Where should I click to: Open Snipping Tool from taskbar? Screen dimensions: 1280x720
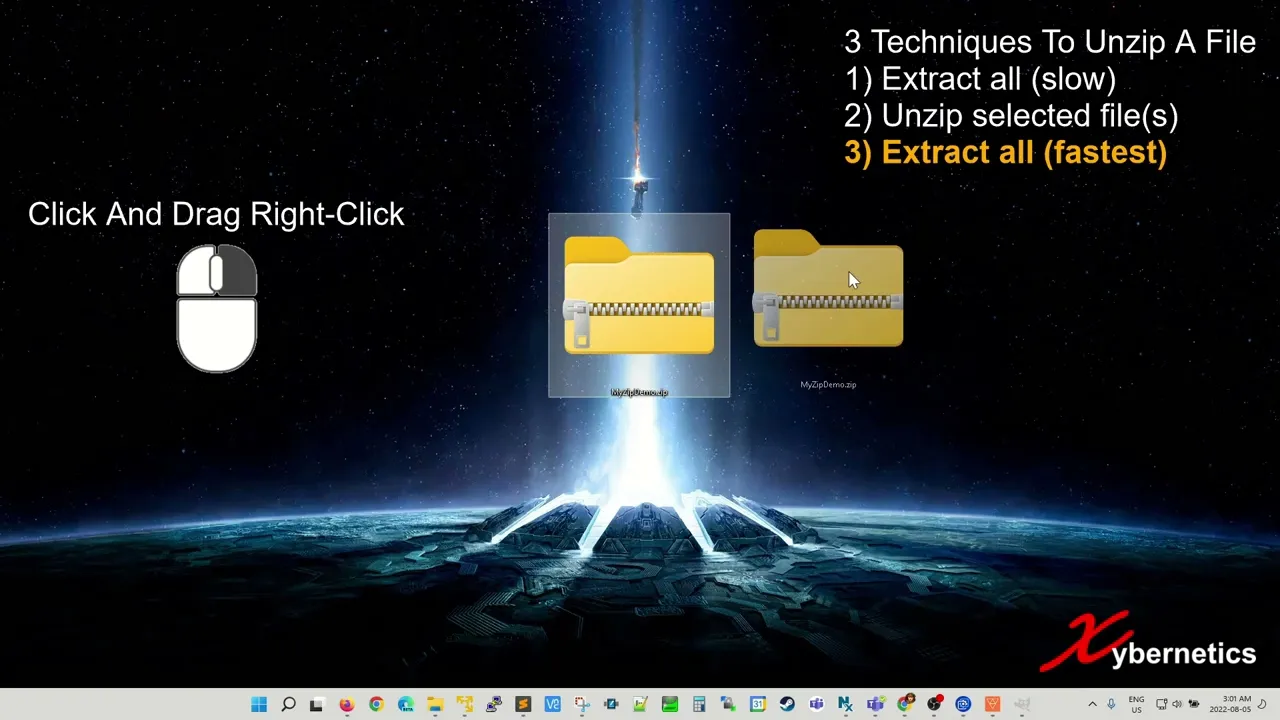(581, 704)
